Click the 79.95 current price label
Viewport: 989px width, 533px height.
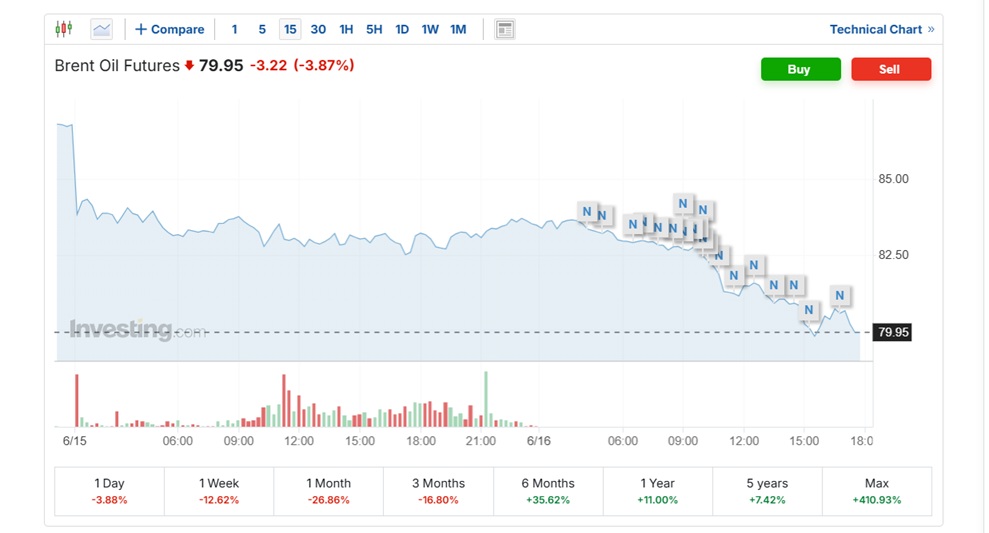coord(892,332)
